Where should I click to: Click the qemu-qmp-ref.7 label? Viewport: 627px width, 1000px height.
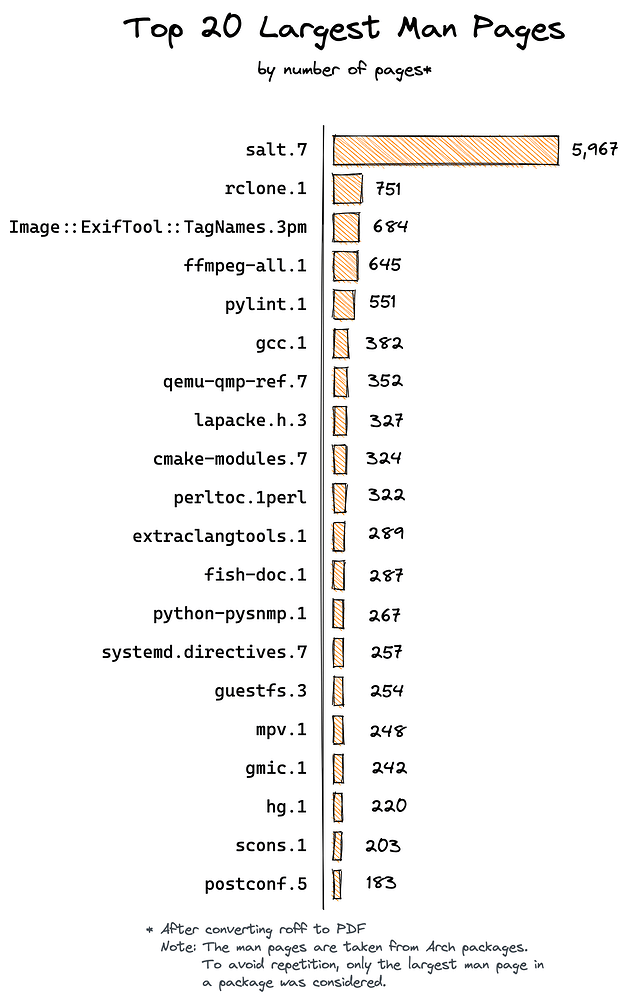[x=235, y=382]
